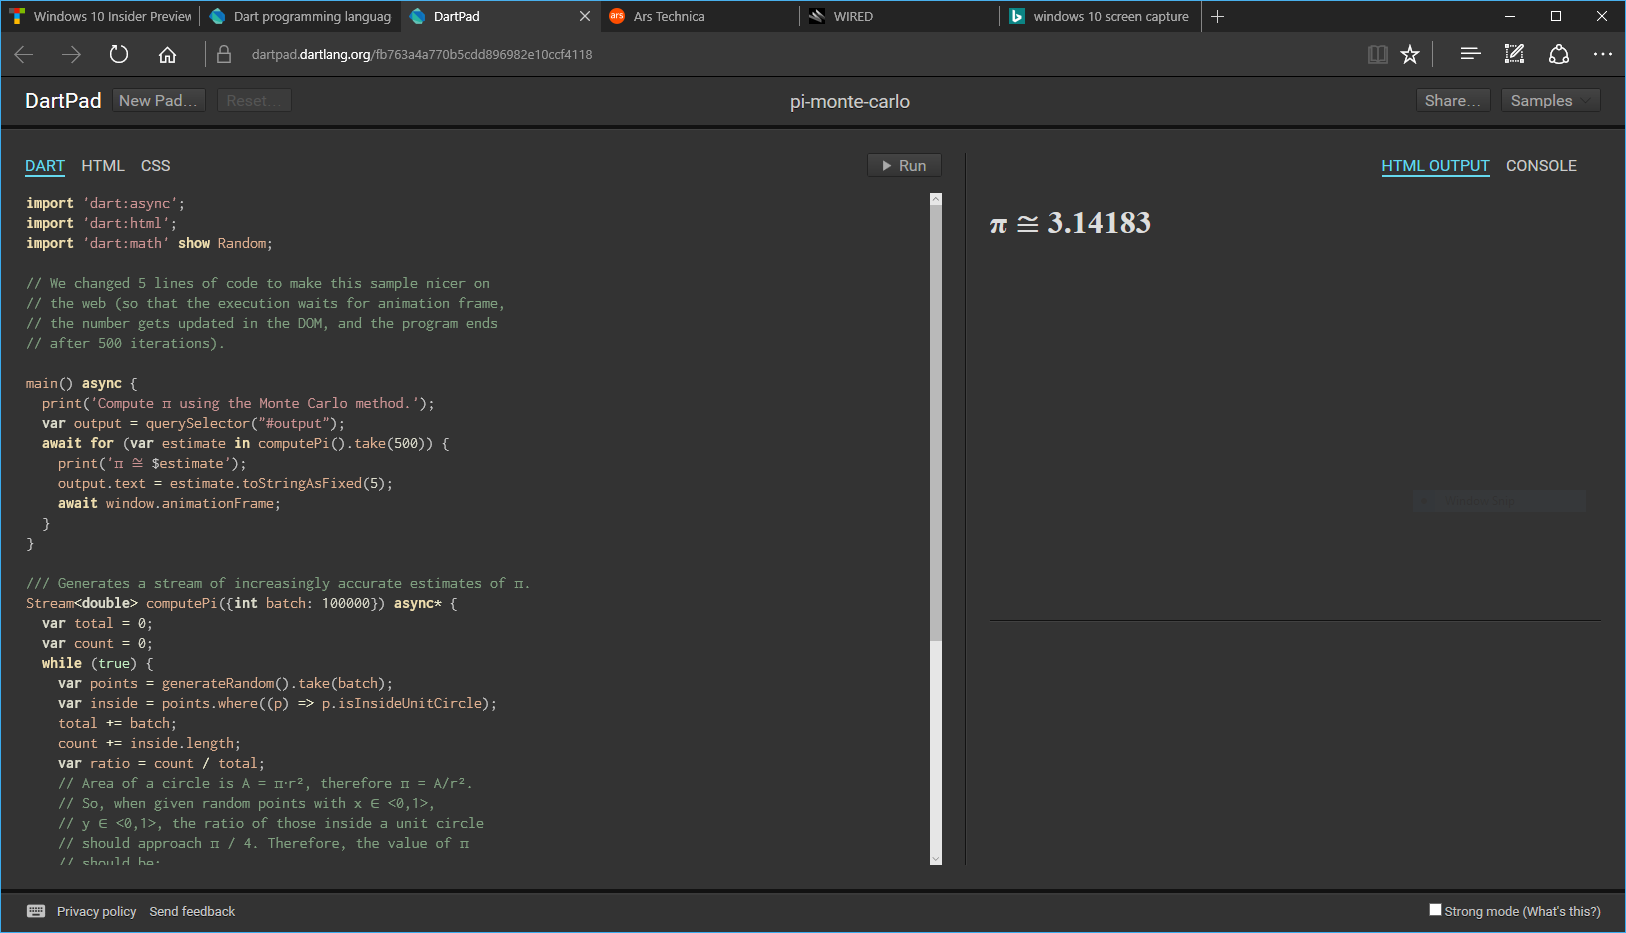Click the main() async line
The height and width of the screenshot is (933, 1626).
point(82,383)
